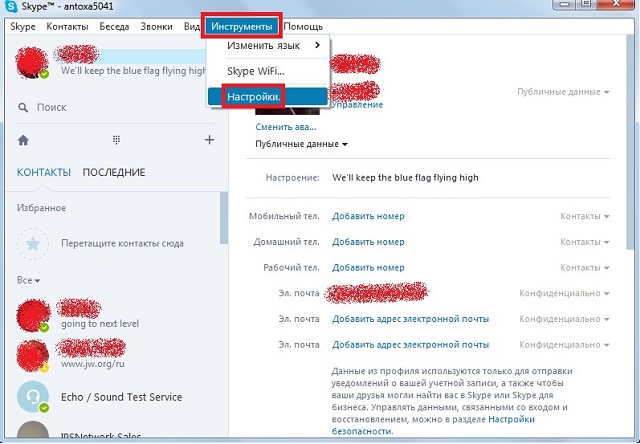640x444 pixels.
Task: Click the contacts list scrollbar
Action: click(224, 218)
